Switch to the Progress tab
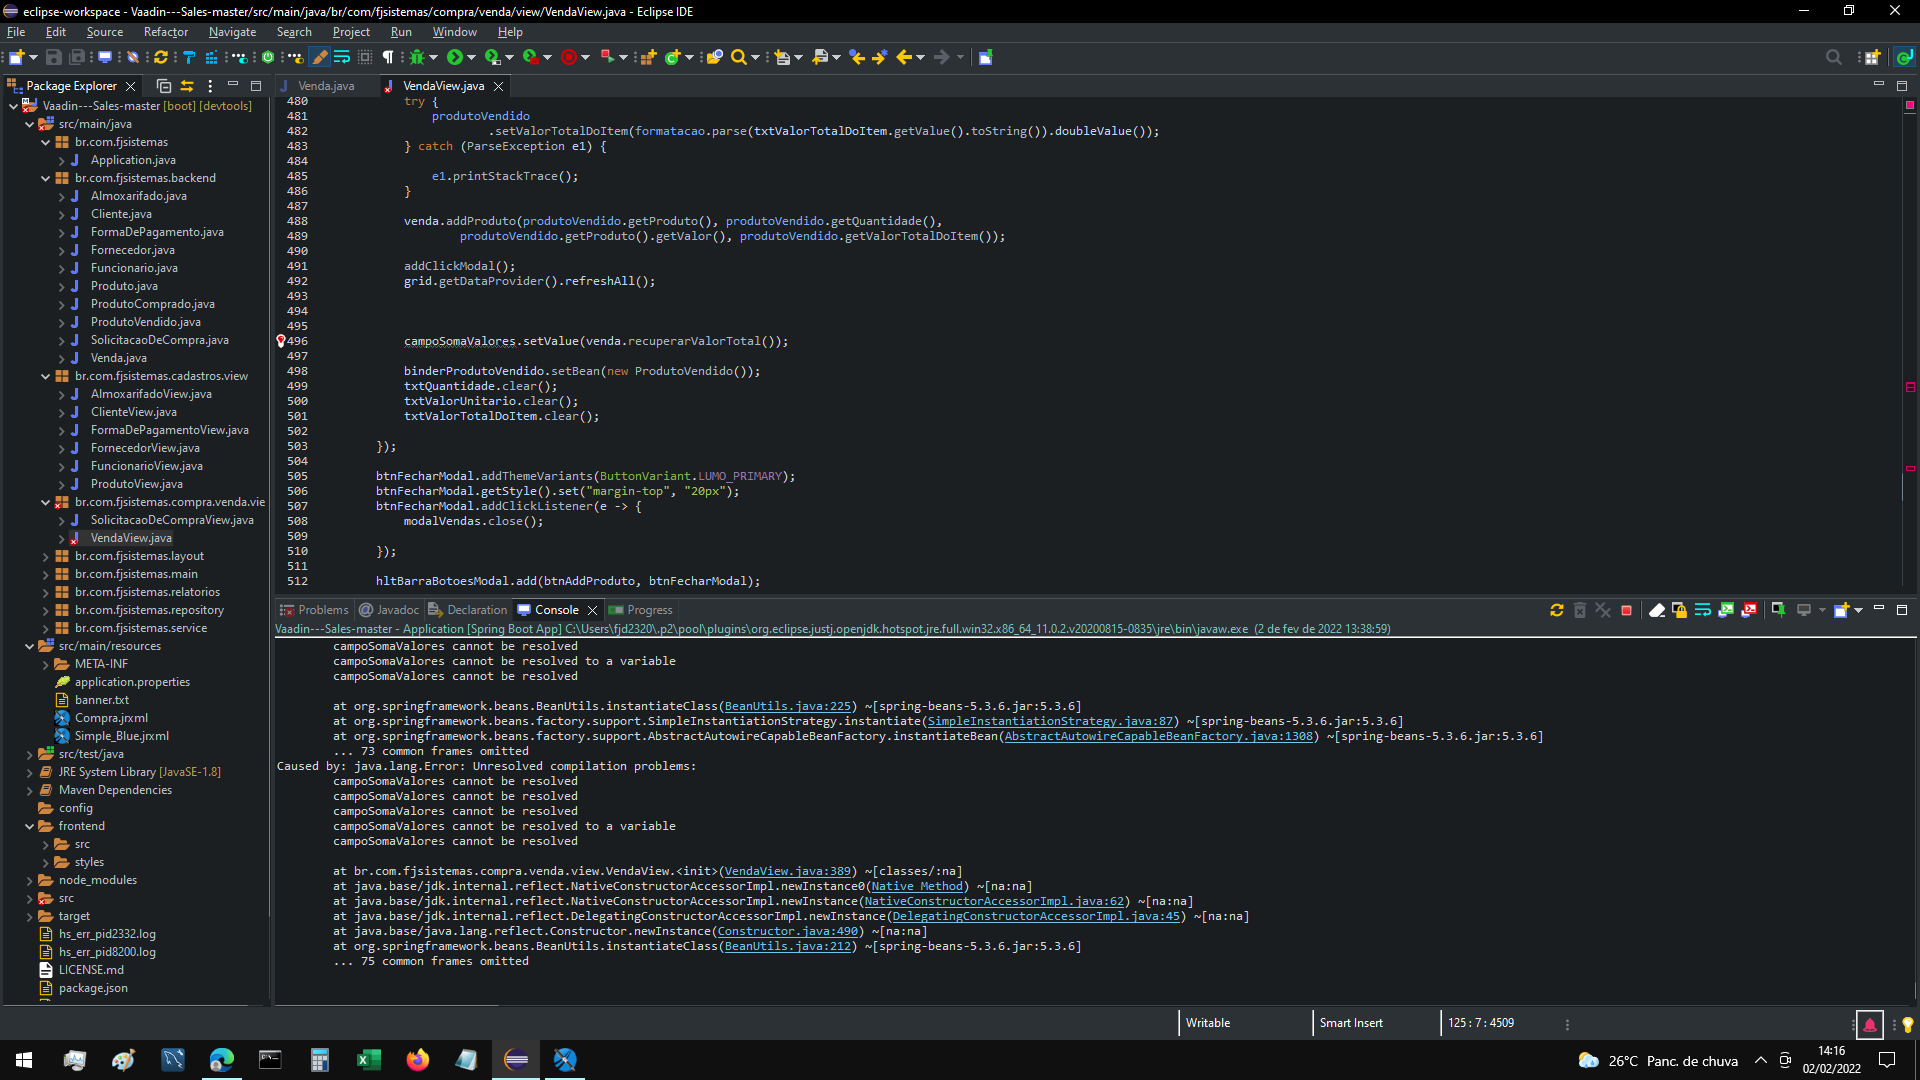 640,610
